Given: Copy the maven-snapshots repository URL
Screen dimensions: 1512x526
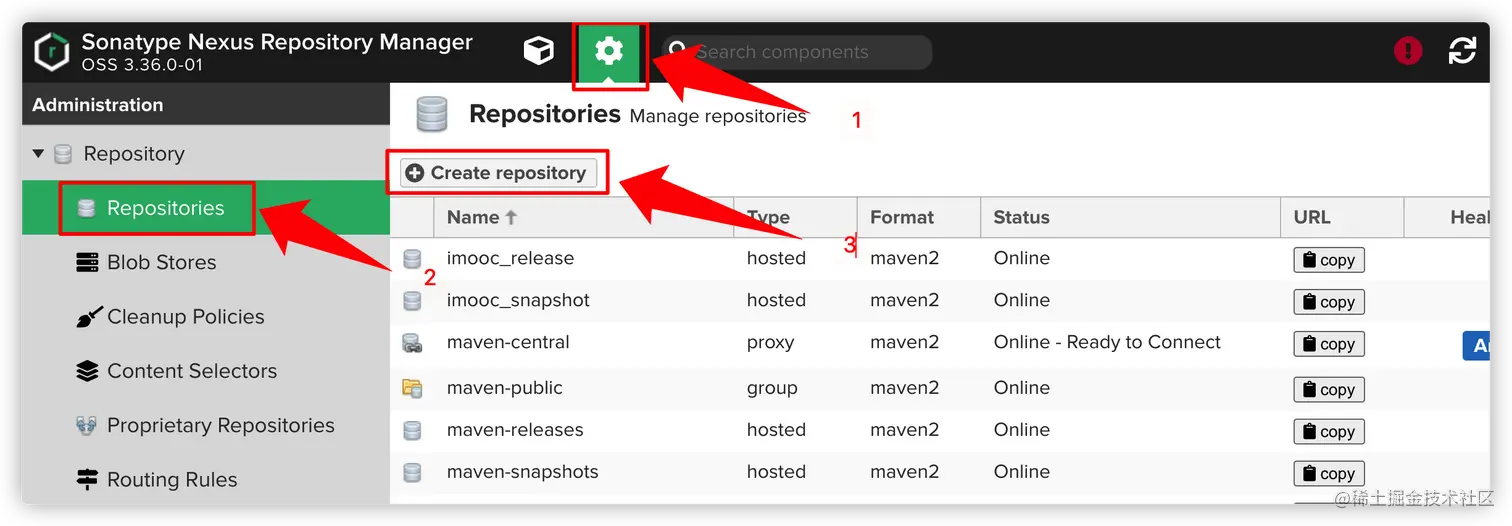Looking at the screenshot, I should pyautogui.click(x=1329, y=474).
